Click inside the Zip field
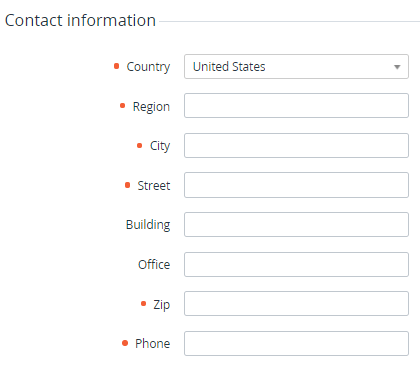The height and width of the screenshot is (368, 420). [296, 304]
